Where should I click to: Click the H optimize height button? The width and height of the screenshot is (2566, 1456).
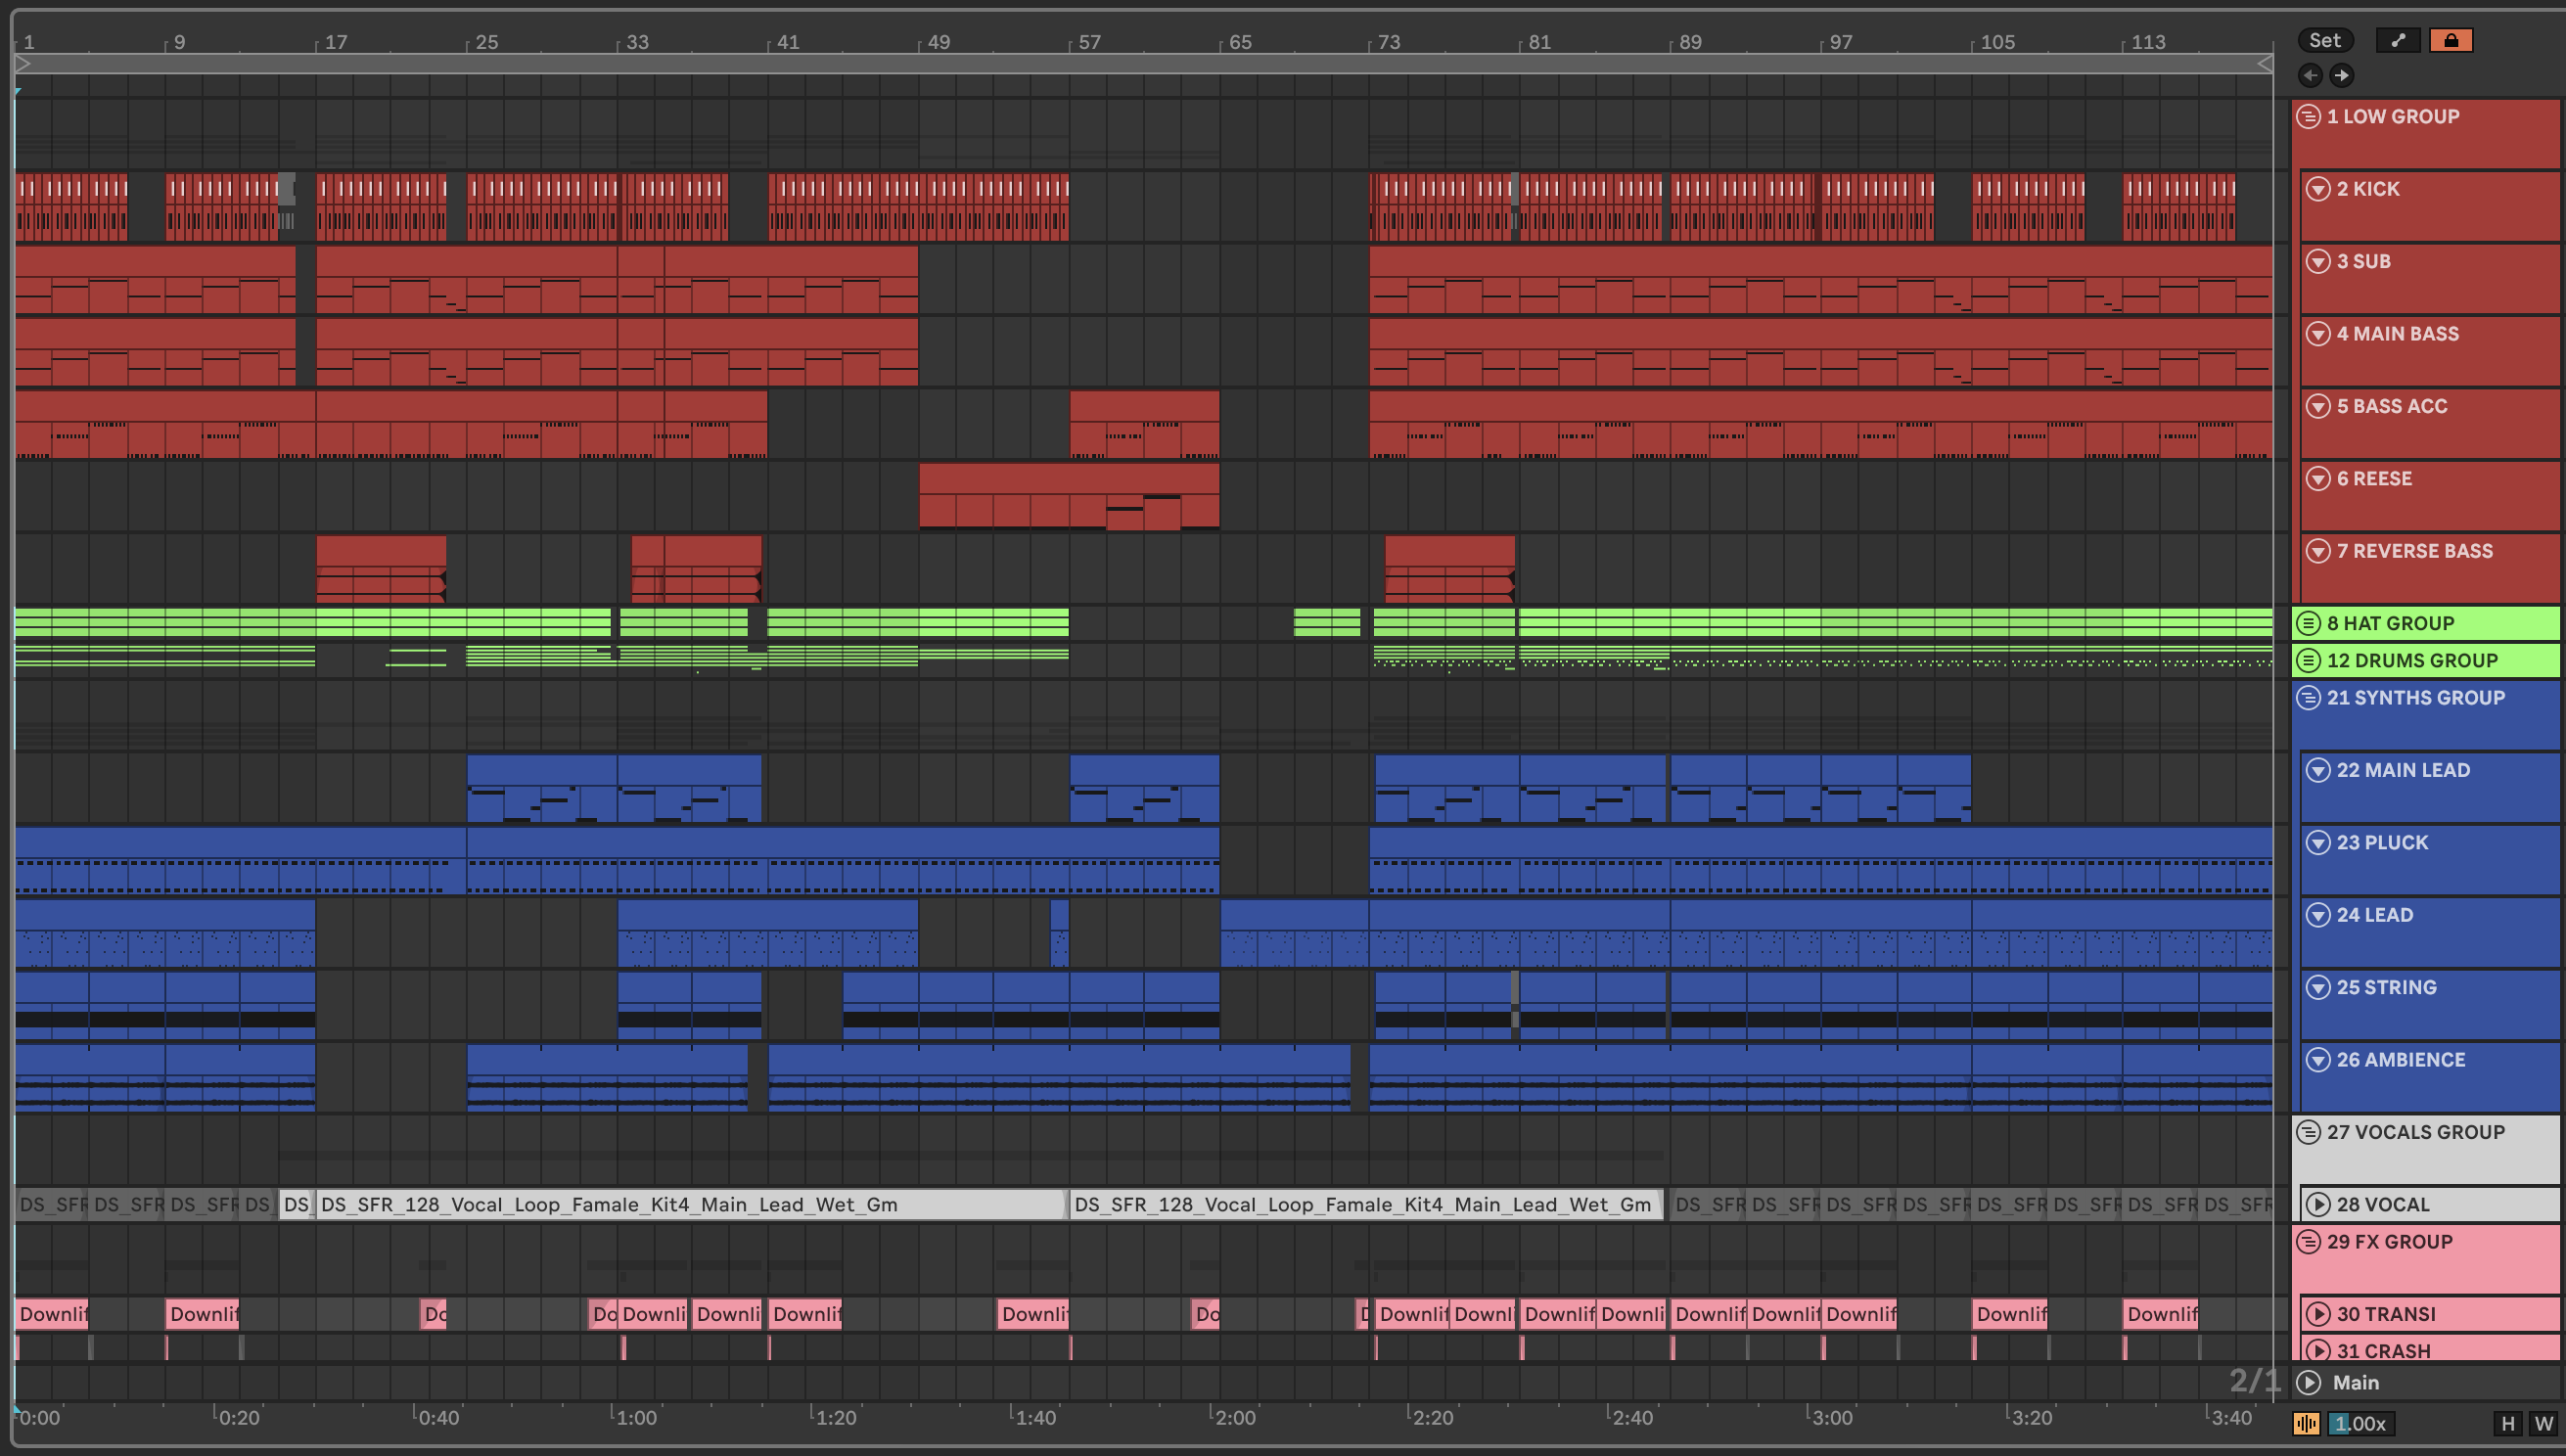pyautogui.click(x=2507, y=1423)
